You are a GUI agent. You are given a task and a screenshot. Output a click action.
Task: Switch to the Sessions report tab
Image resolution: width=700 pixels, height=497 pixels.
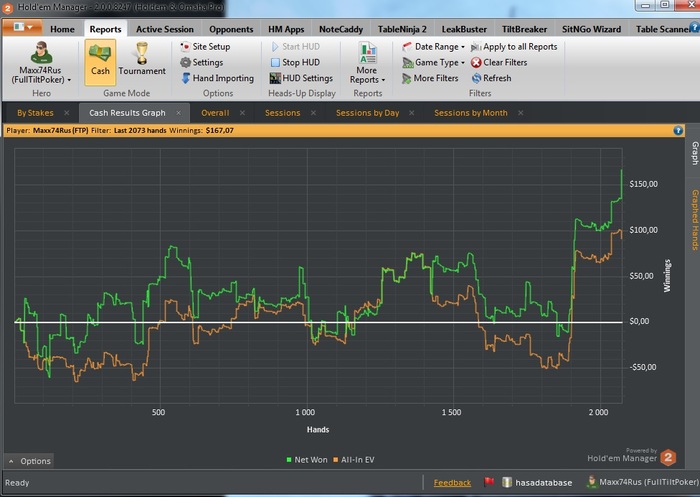[x=282, y=113]
